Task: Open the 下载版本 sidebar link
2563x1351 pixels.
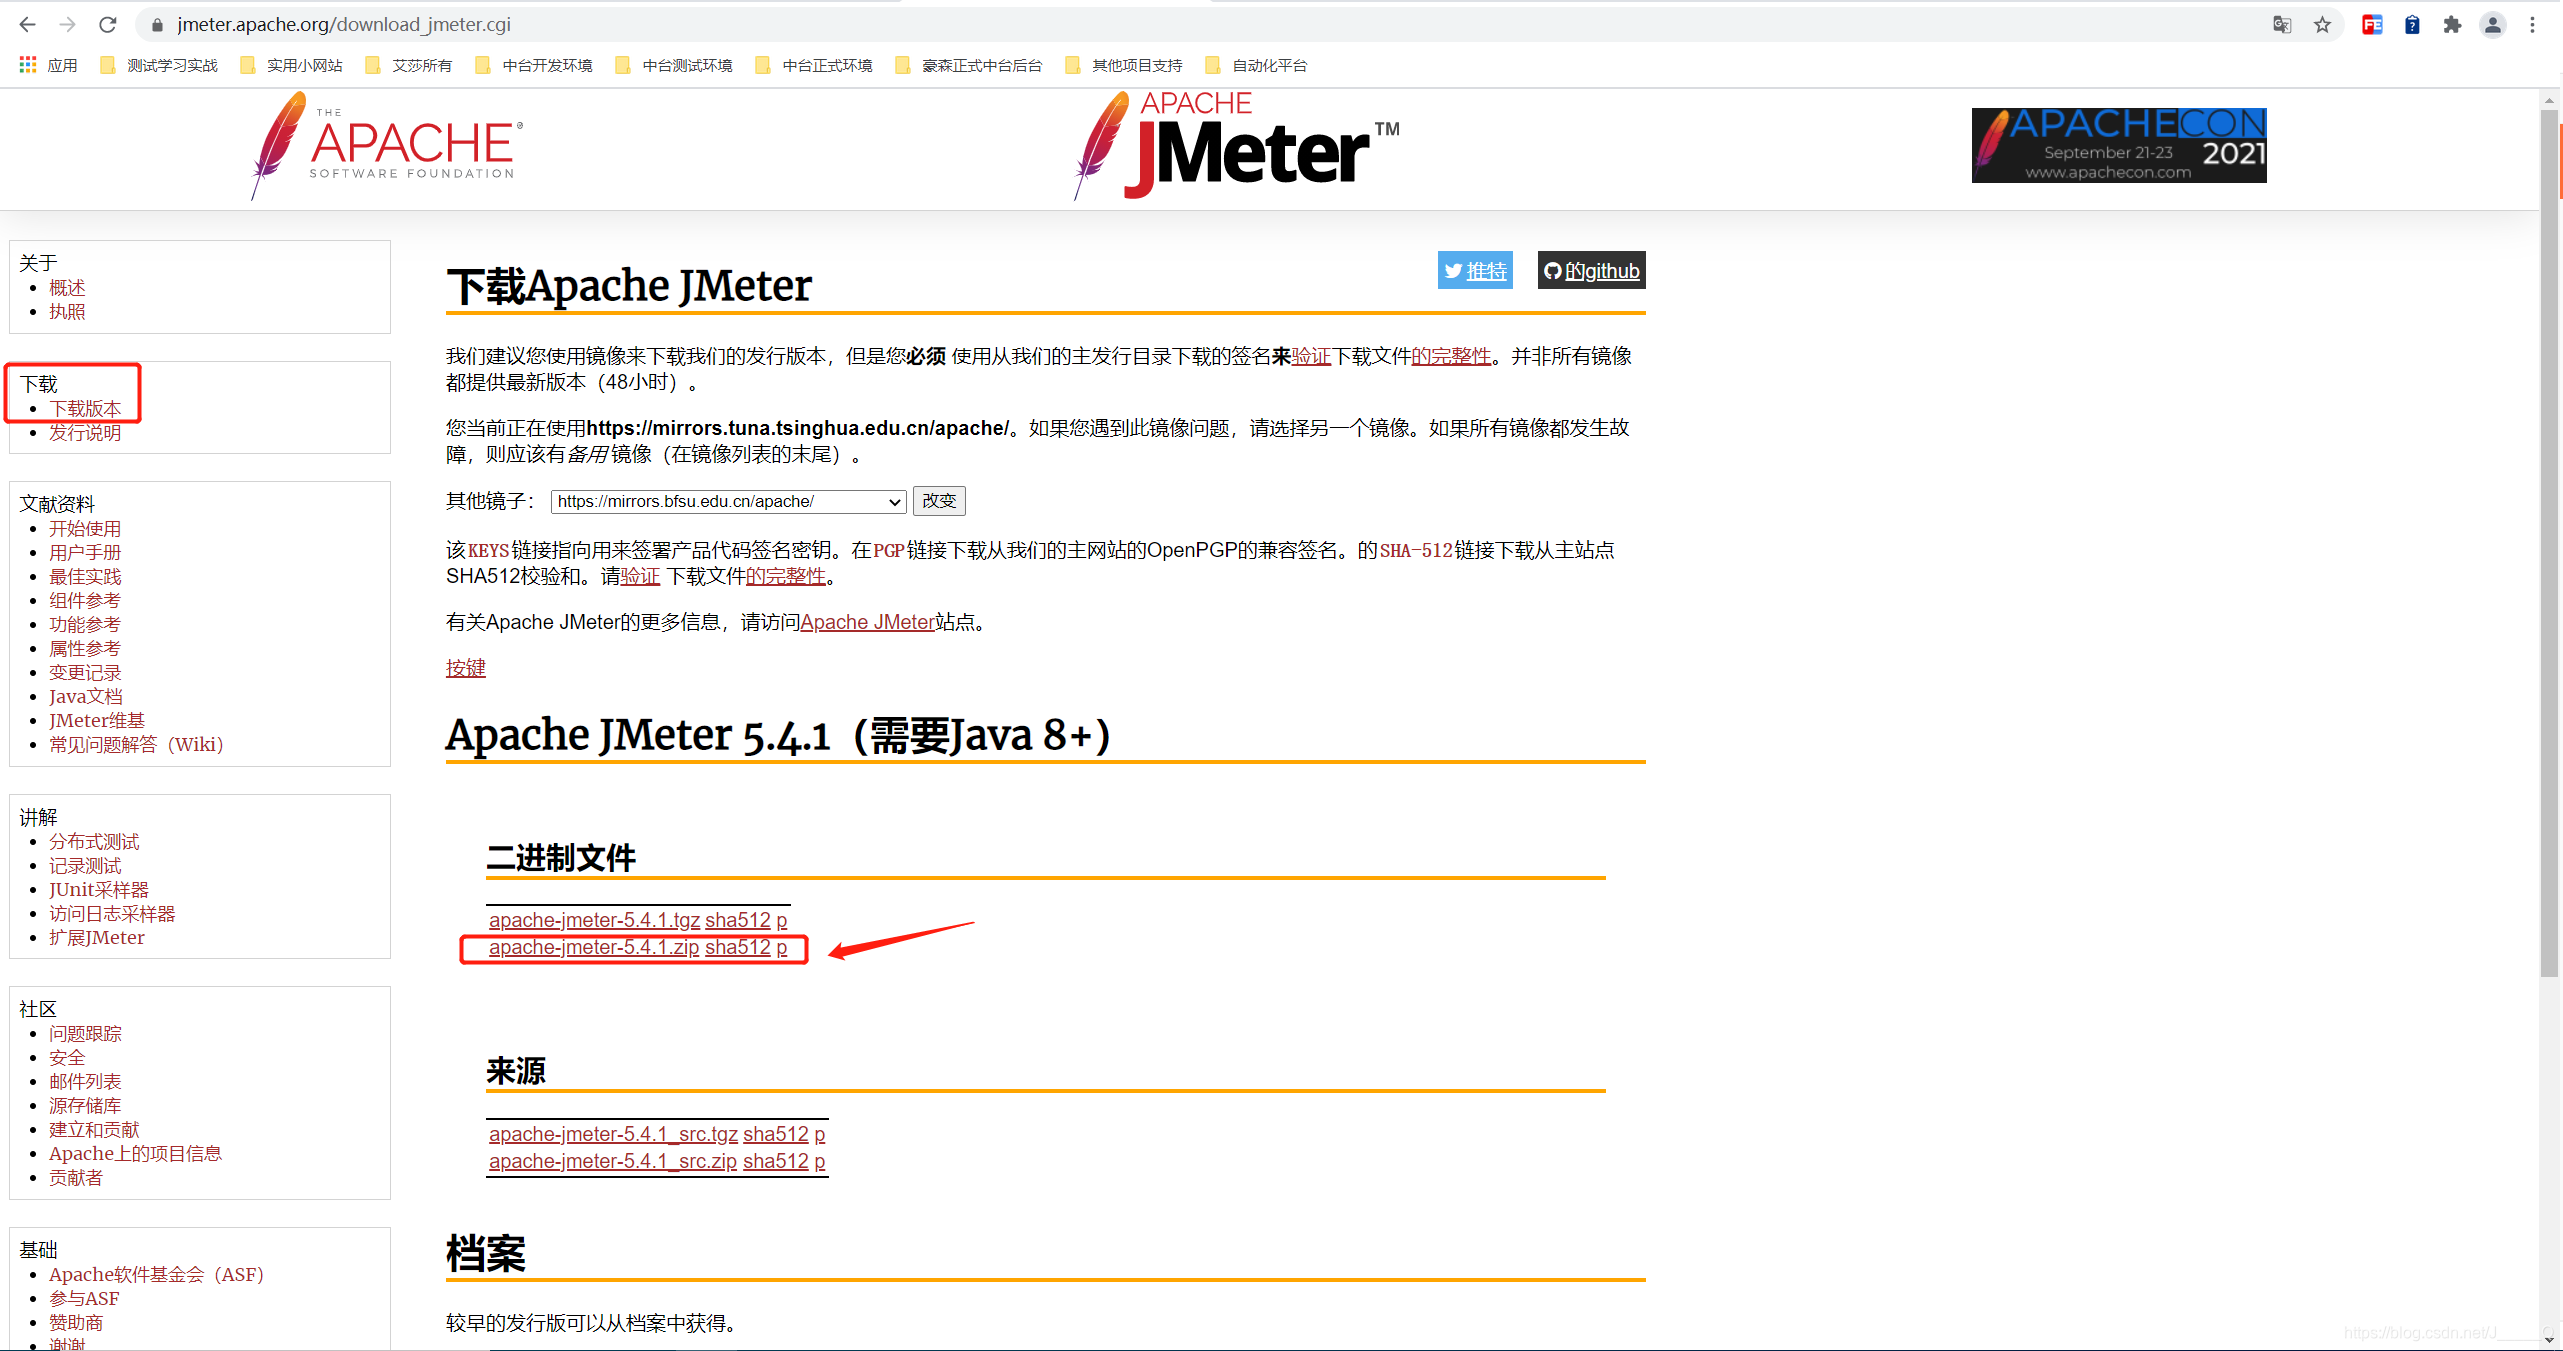Action: pos(85,408)
